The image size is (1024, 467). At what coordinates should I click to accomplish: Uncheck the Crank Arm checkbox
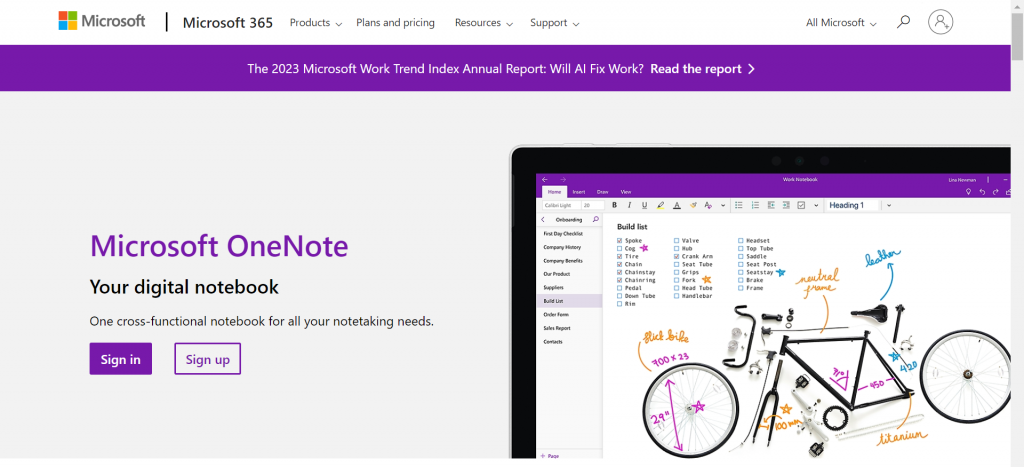[x=677, y=257]
